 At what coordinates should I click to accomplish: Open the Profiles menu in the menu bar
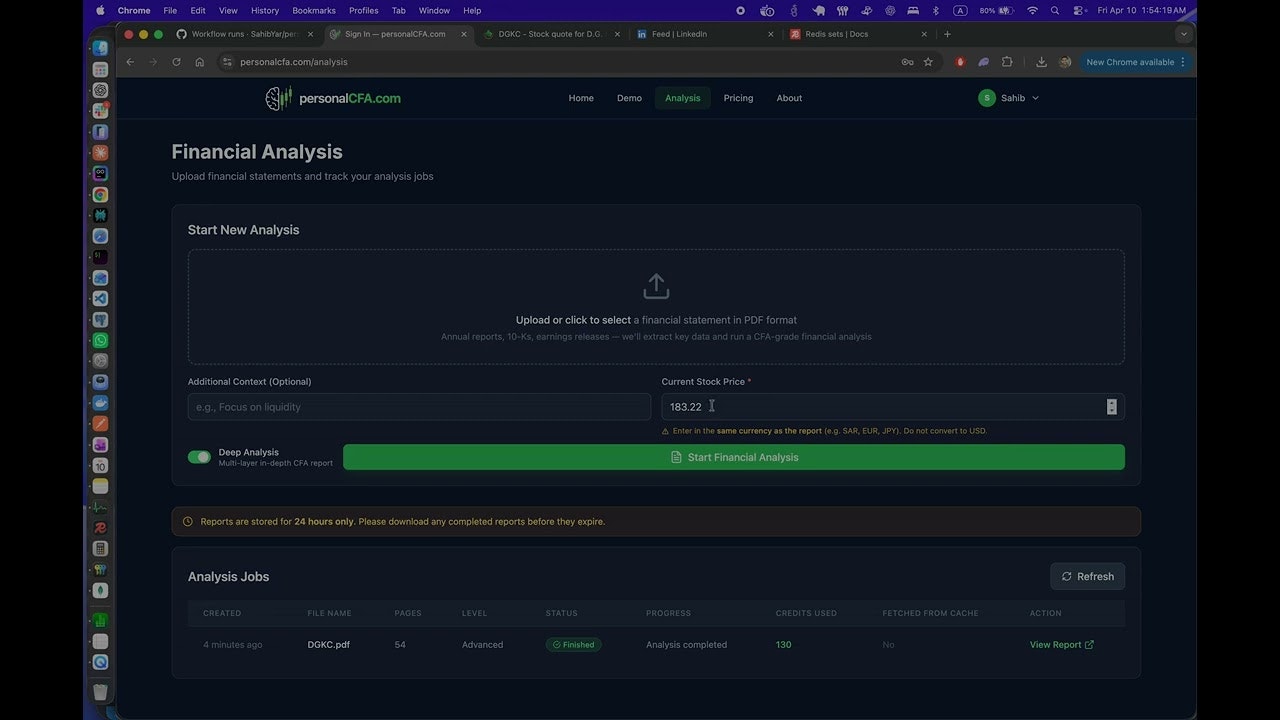[363, 10]
